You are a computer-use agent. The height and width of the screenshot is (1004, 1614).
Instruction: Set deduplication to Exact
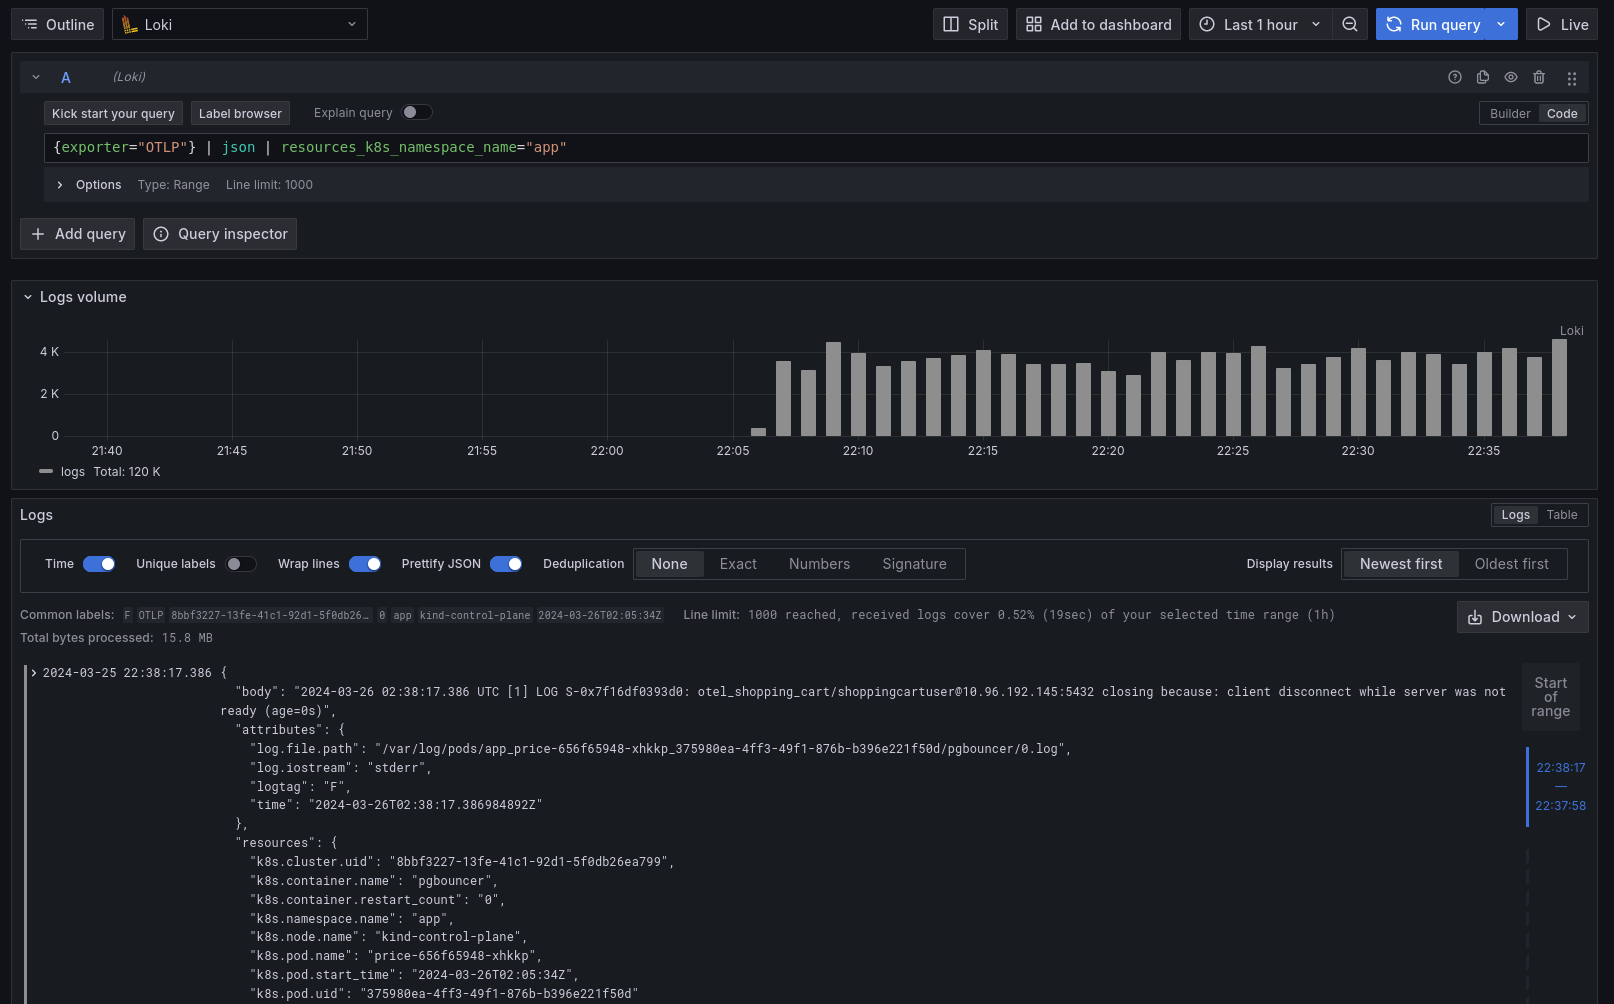[x=738, y=564]
